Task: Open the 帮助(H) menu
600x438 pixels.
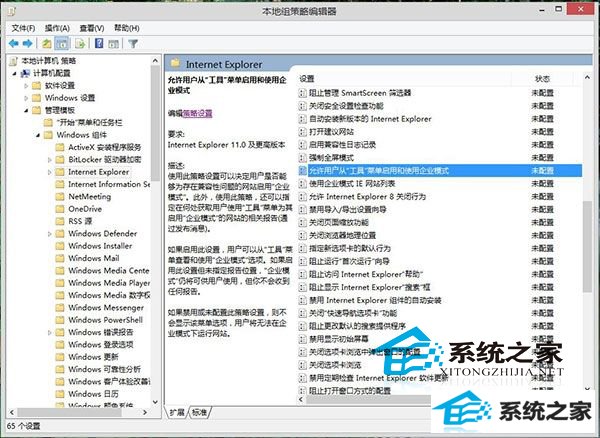Action: pyautogui.click(x=127, y=28)
